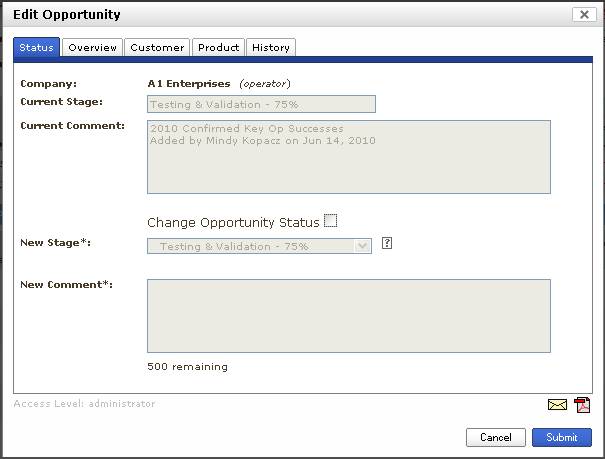Click the Access Level administrator text
Image resolution: width=605 pixels, height=459 pixels.
click(84, 404)
